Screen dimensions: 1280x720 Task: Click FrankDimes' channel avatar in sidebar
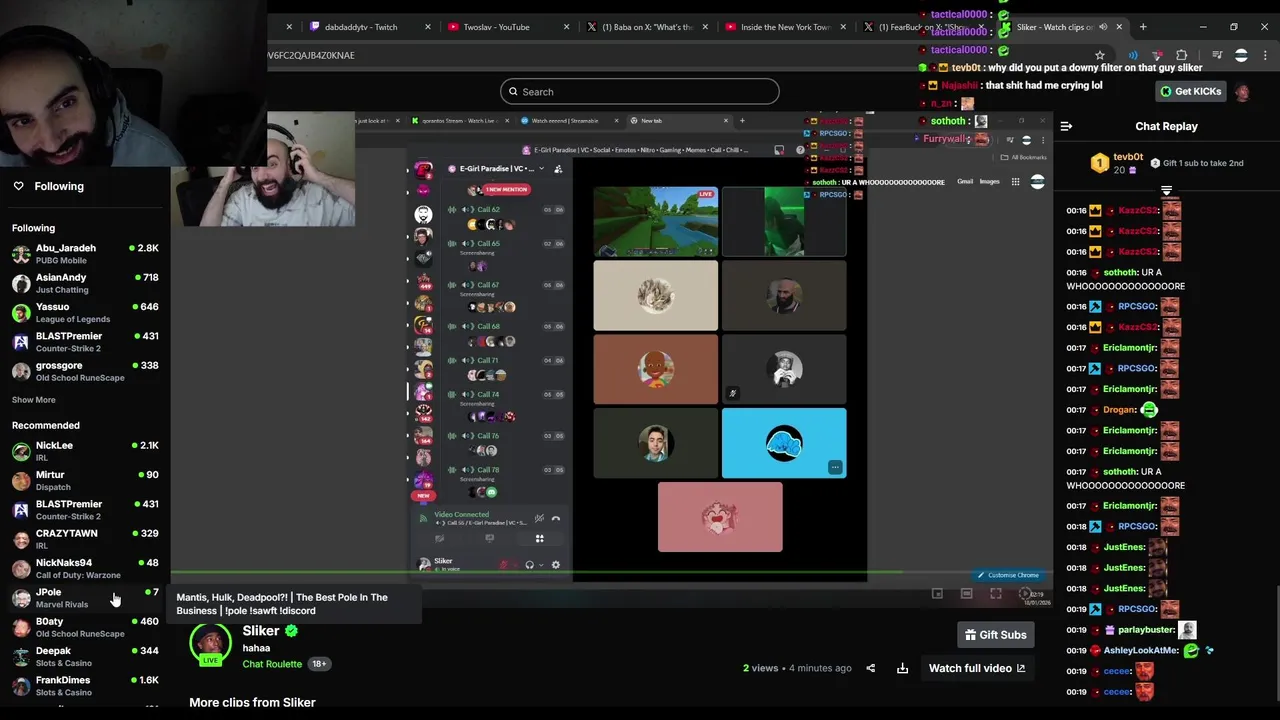click(21, 686)
